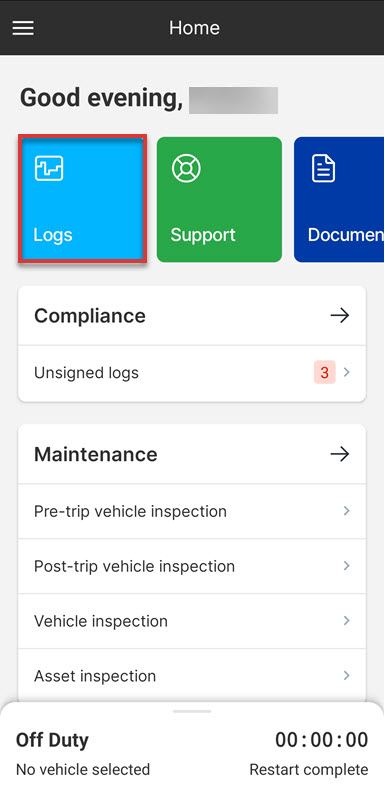This screenshot has height=803, width=385.
Task: Expand Pre-trip vehicle inspection chevron
Action: pyautogui.click(x=347, y=511)
